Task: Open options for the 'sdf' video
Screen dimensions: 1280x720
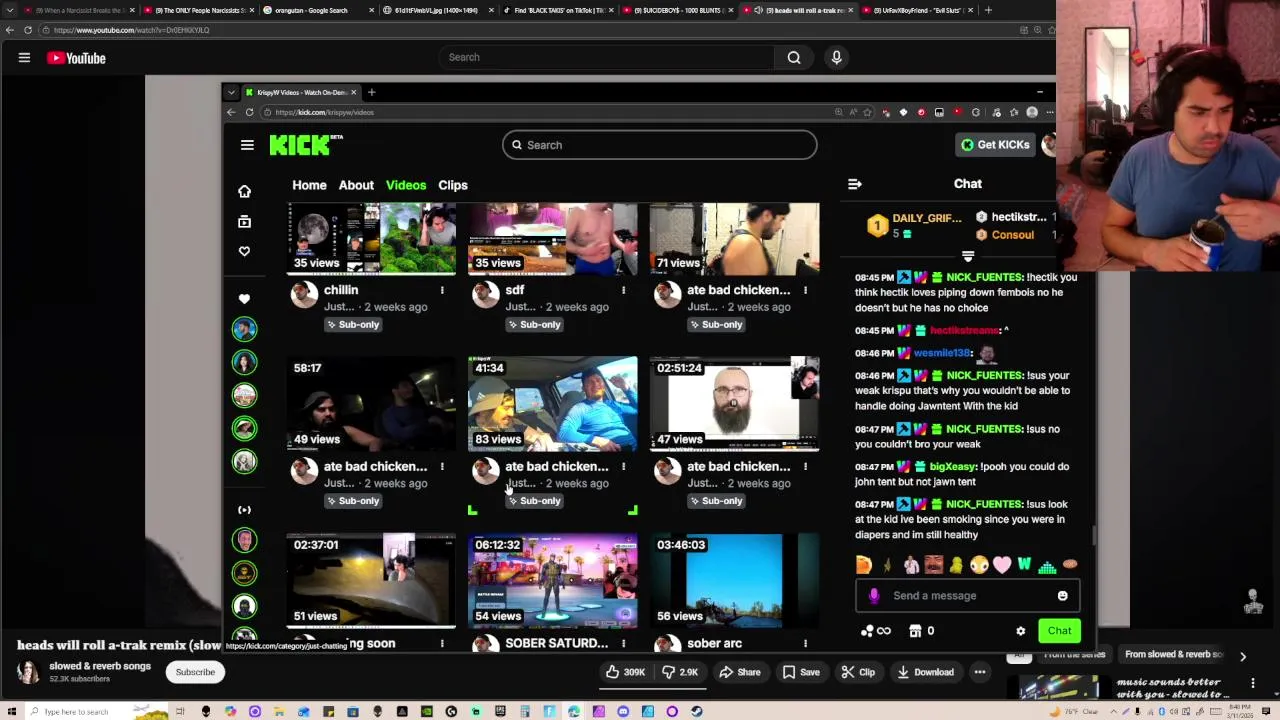Action: [623, 290]
